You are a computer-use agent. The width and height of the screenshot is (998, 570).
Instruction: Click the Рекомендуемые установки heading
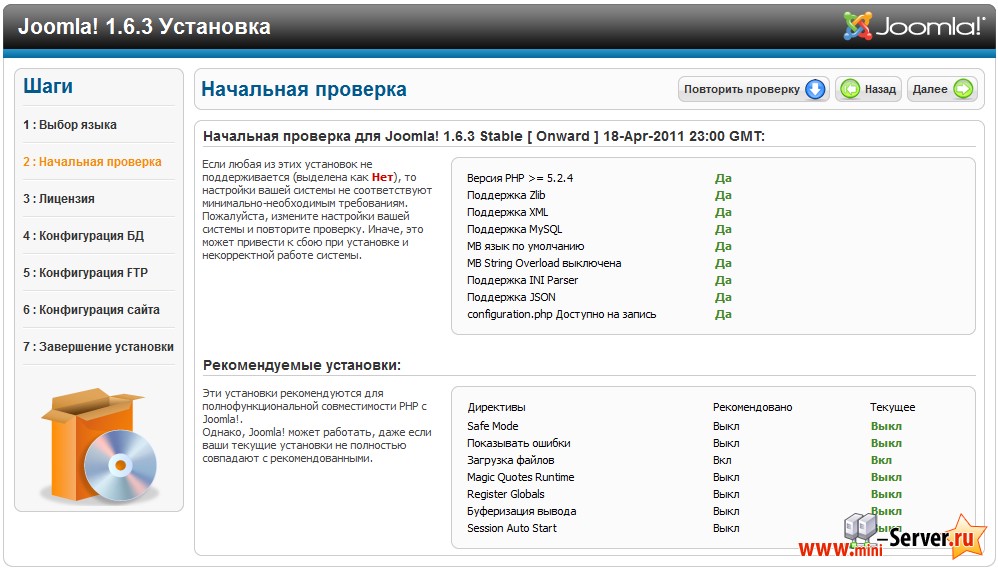coord(302,365)
